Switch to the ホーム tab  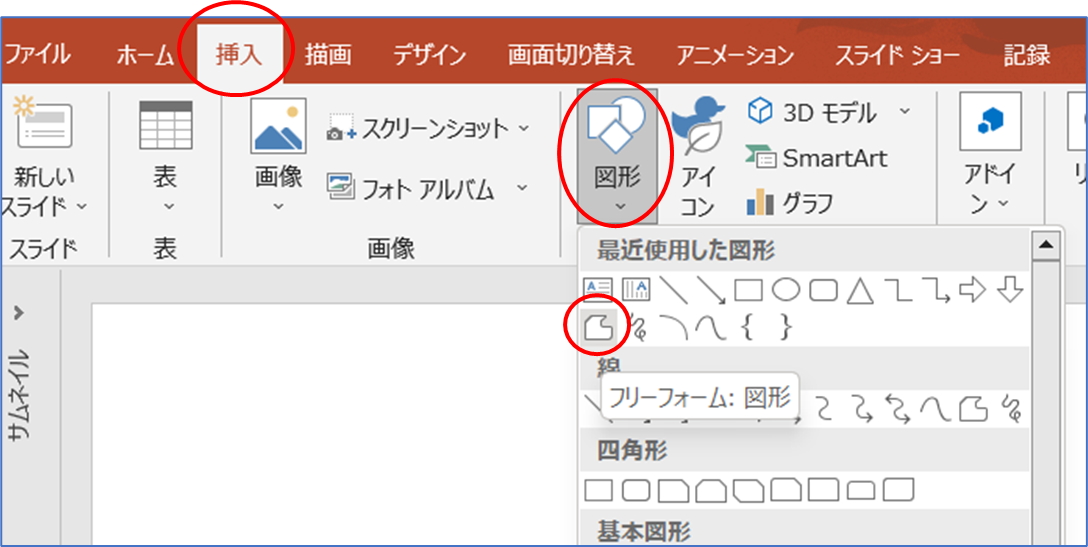pos(144,54)
